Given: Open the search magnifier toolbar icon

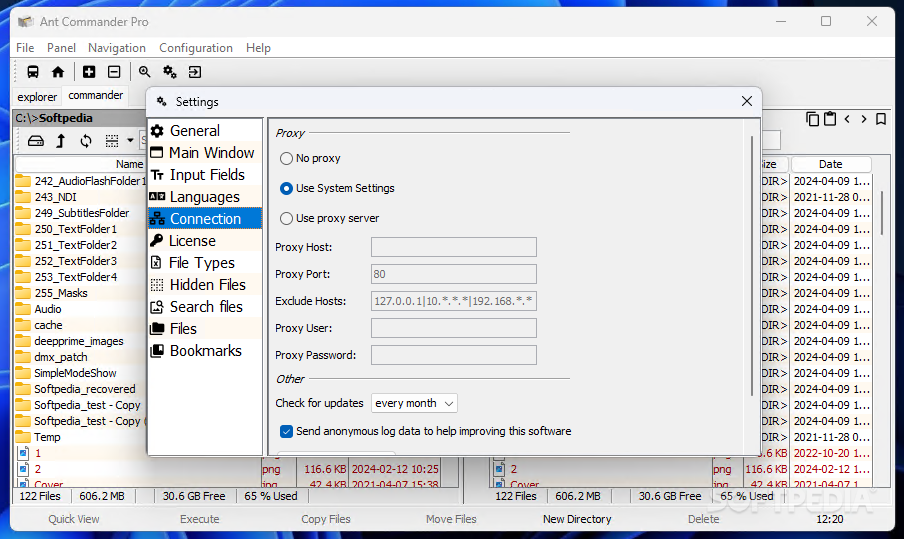Looking at the screenshot, I should click(x=144, y=72).
